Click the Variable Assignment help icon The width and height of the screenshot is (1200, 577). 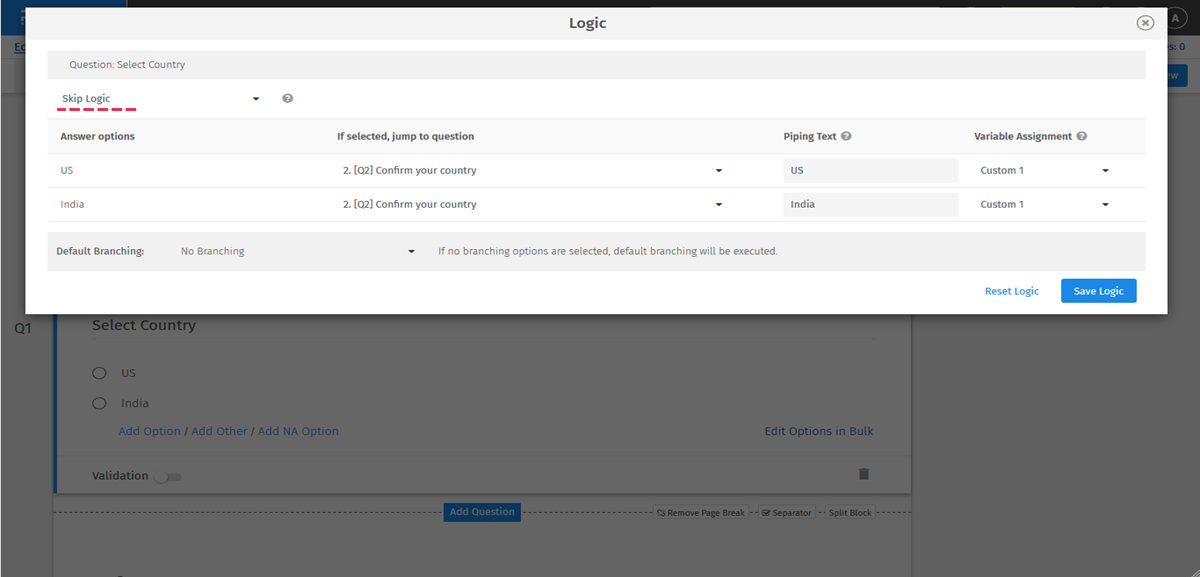(x=1082, y=135)
